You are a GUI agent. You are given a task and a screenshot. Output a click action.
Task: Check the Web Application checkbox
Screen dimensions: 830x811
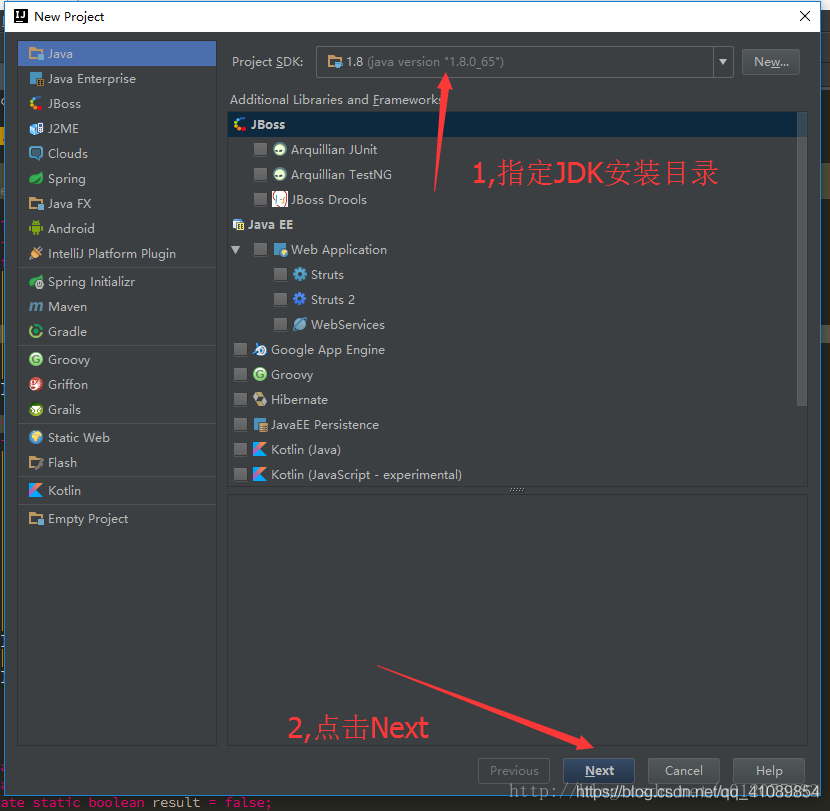[260, 249]
